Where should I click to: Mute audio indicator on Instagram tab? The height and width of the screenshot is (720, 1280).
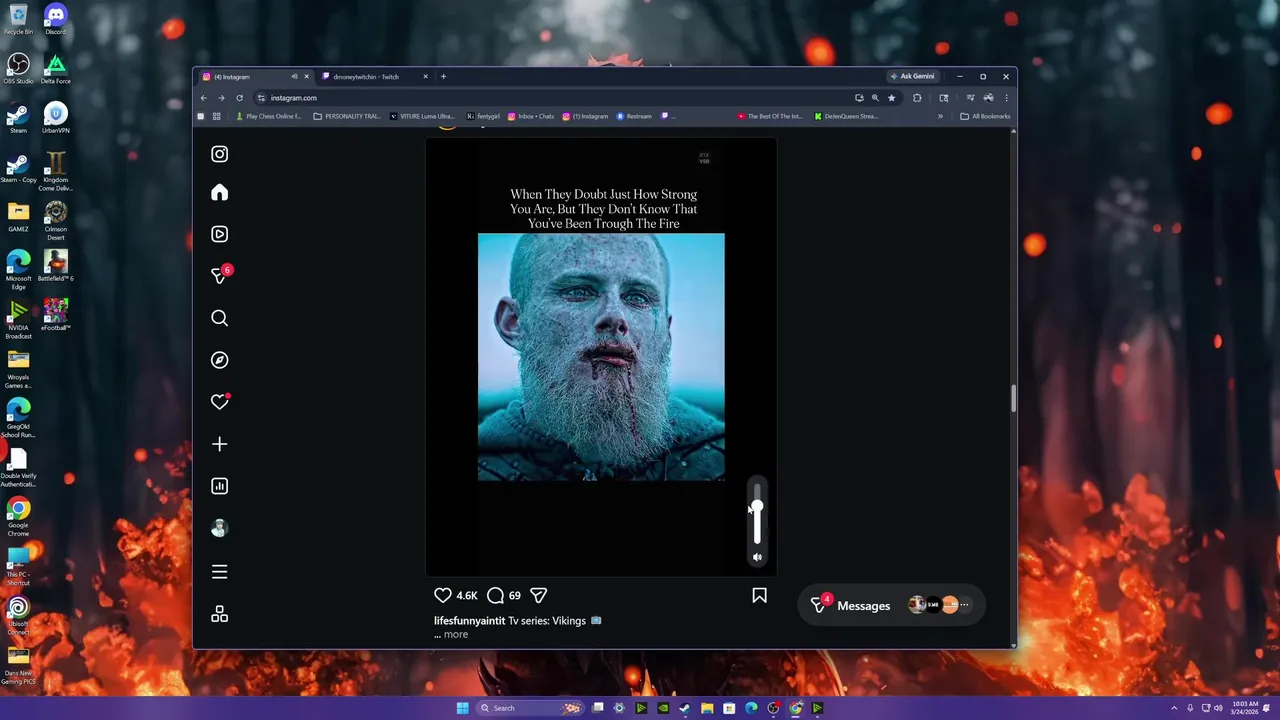coord(294,77)
